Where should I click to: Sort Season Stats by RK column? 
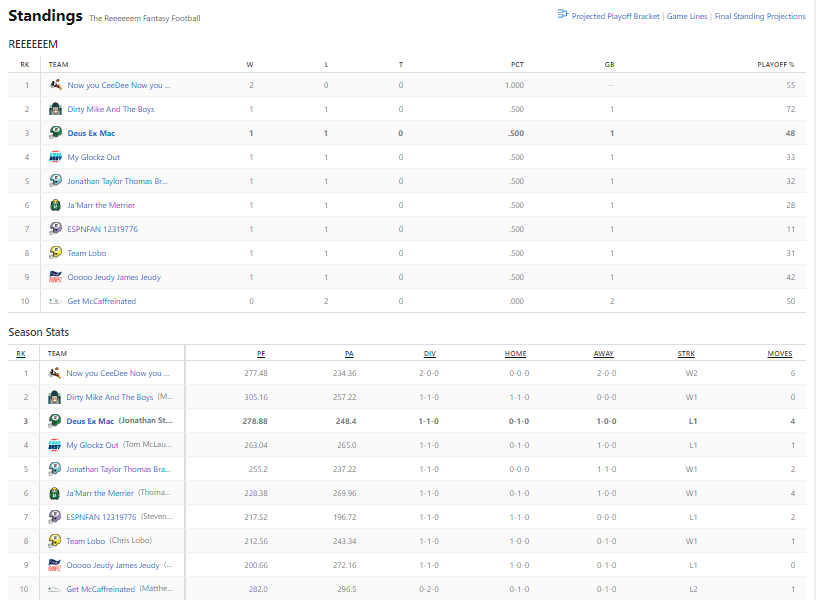[x=20, y=353]
